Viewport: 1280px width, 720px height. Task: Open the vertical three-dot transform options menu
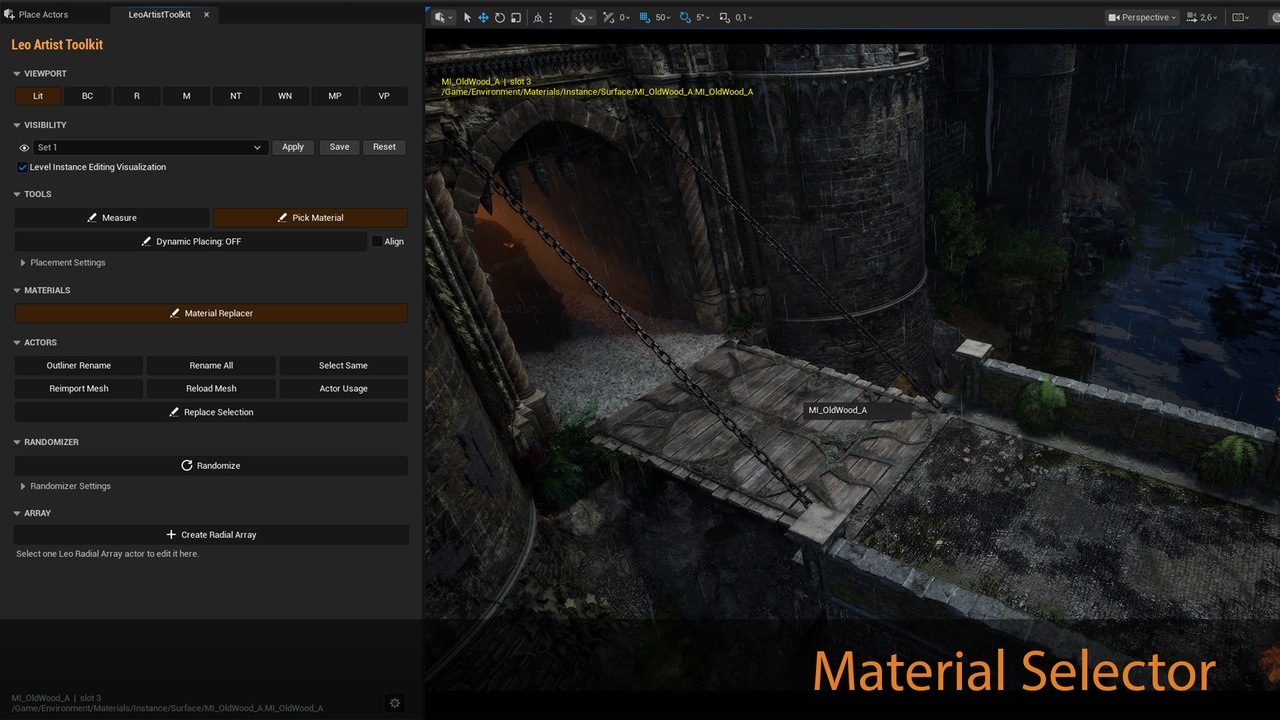tap(551, 17)
